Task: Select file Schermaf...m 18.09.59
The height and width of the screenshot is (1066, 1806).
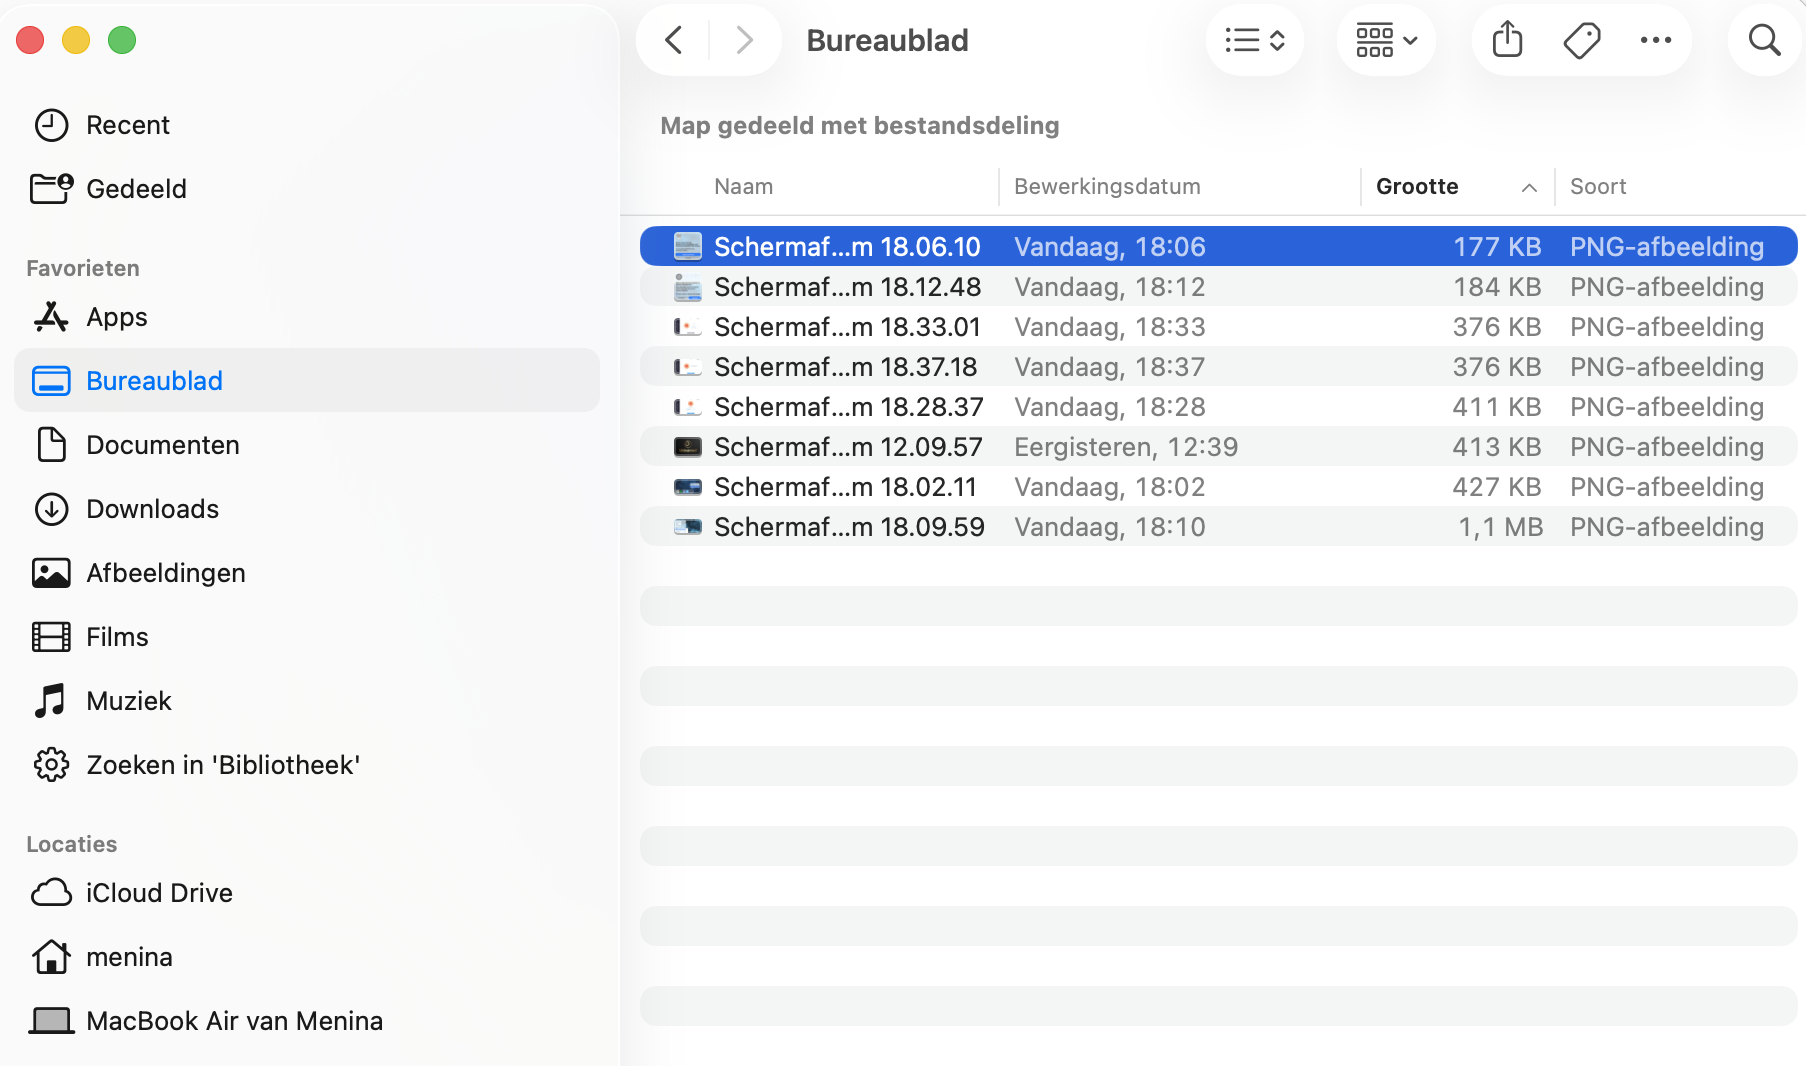Action: (x=849, y=526)
